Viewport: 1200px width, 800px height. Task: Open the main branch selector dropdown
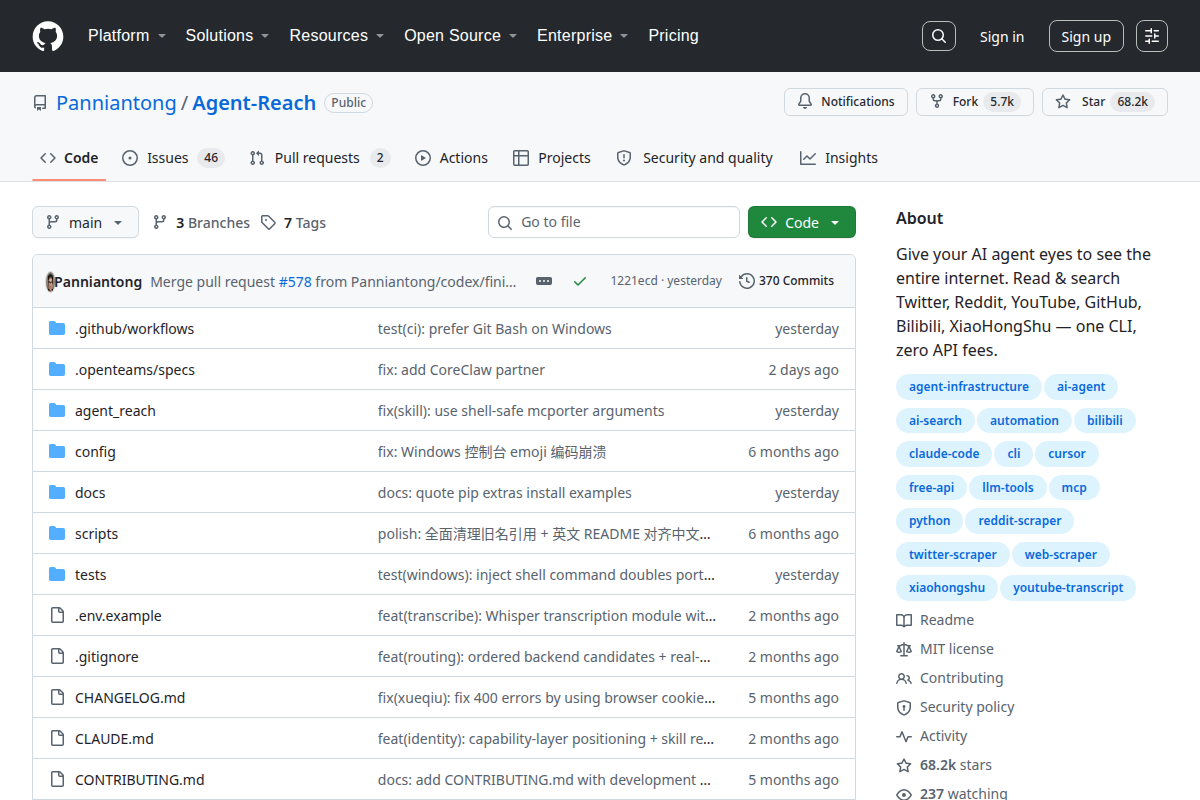click(85, 222)
